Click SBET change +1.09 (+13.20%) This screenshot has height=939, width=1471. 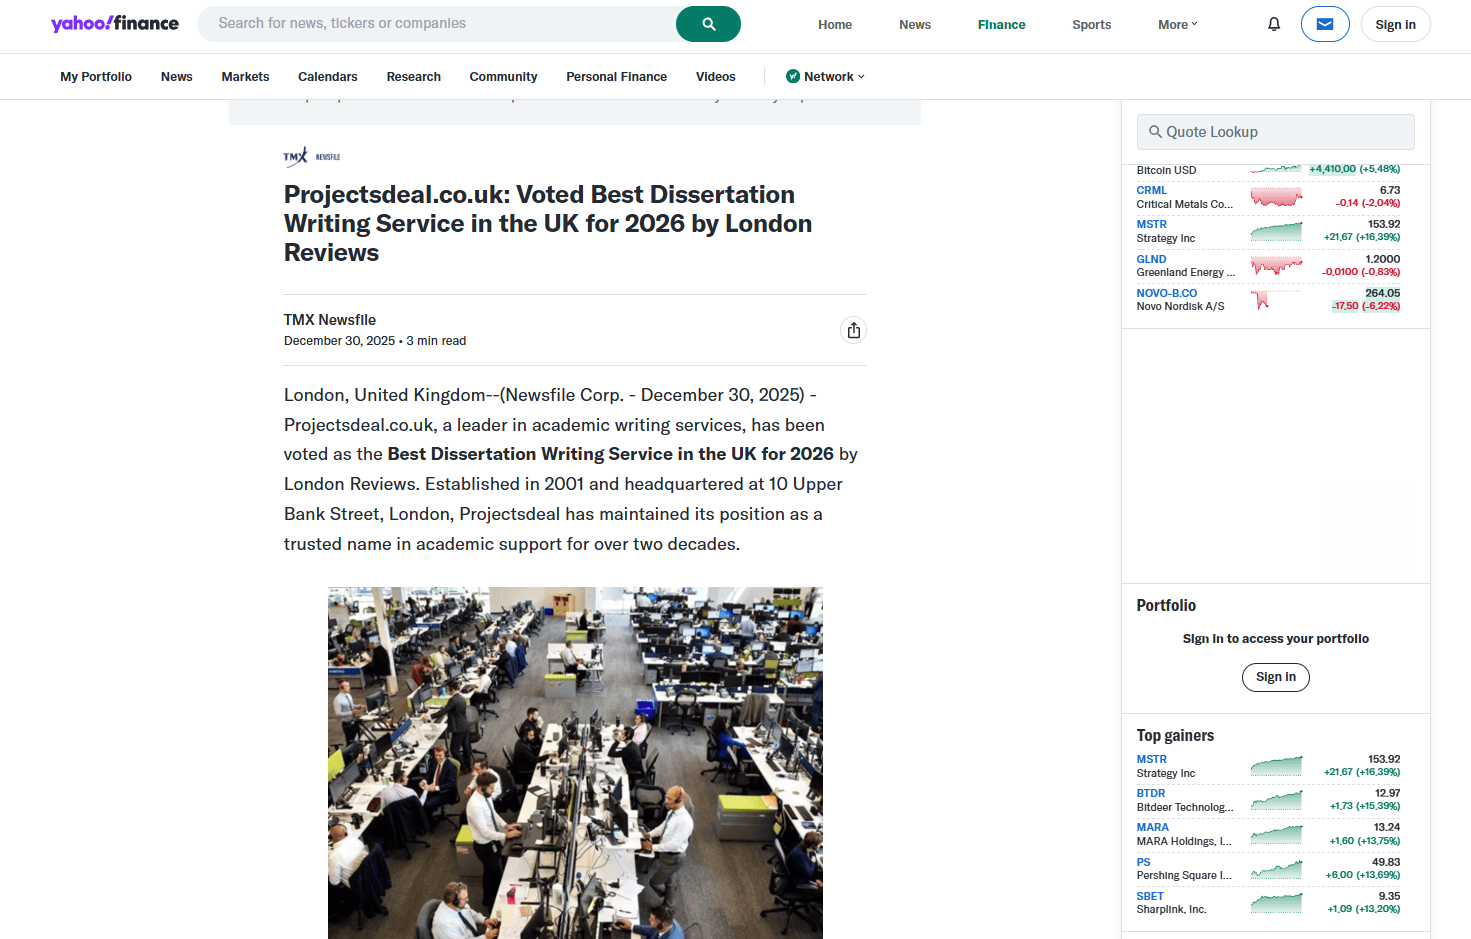point(1364,909)
